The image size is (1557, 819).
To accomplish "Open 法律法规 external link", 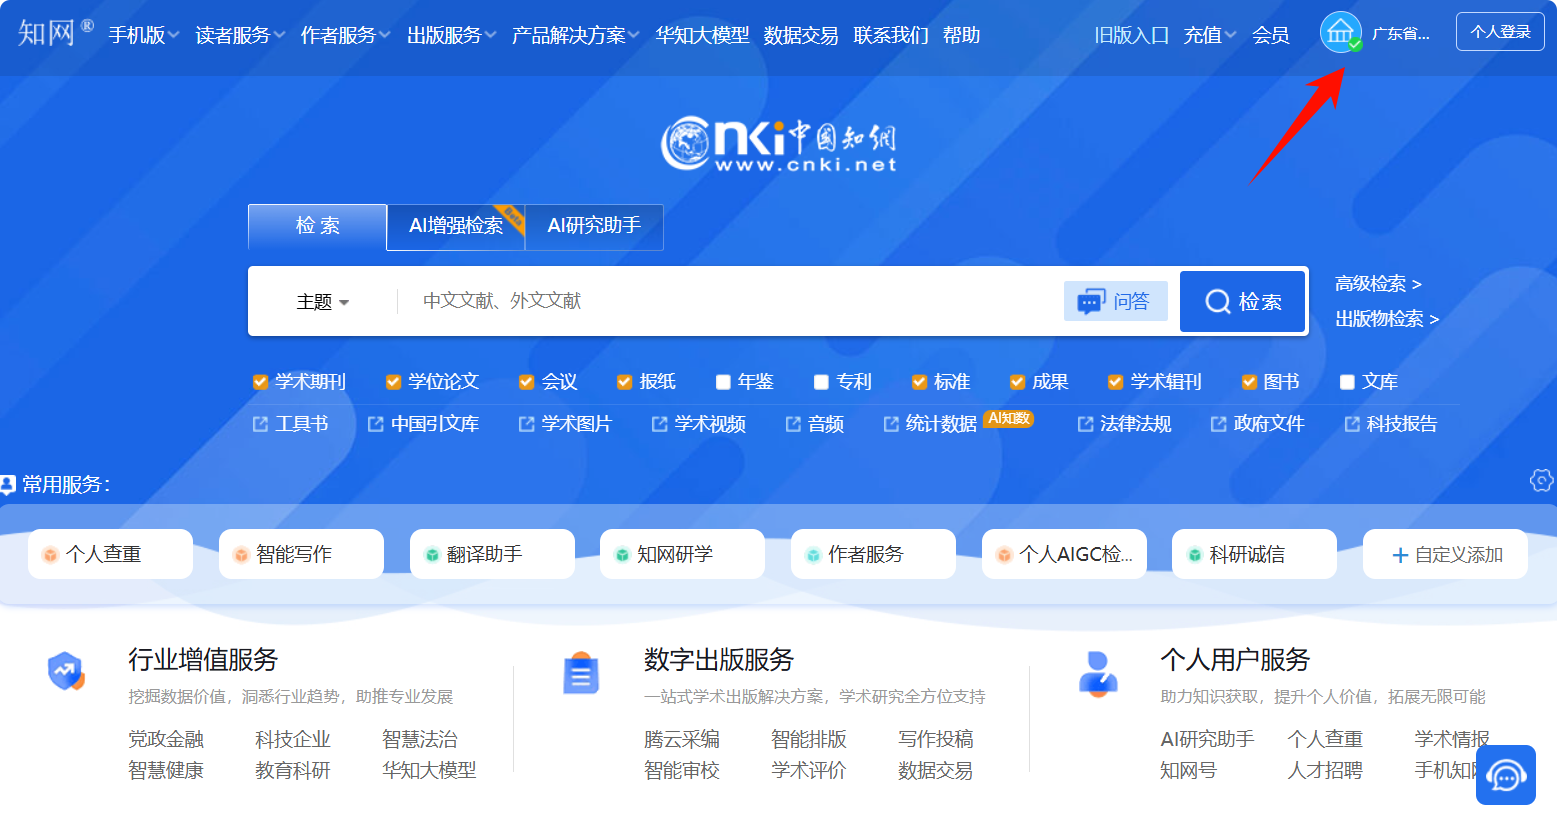I will point(1124,424).
